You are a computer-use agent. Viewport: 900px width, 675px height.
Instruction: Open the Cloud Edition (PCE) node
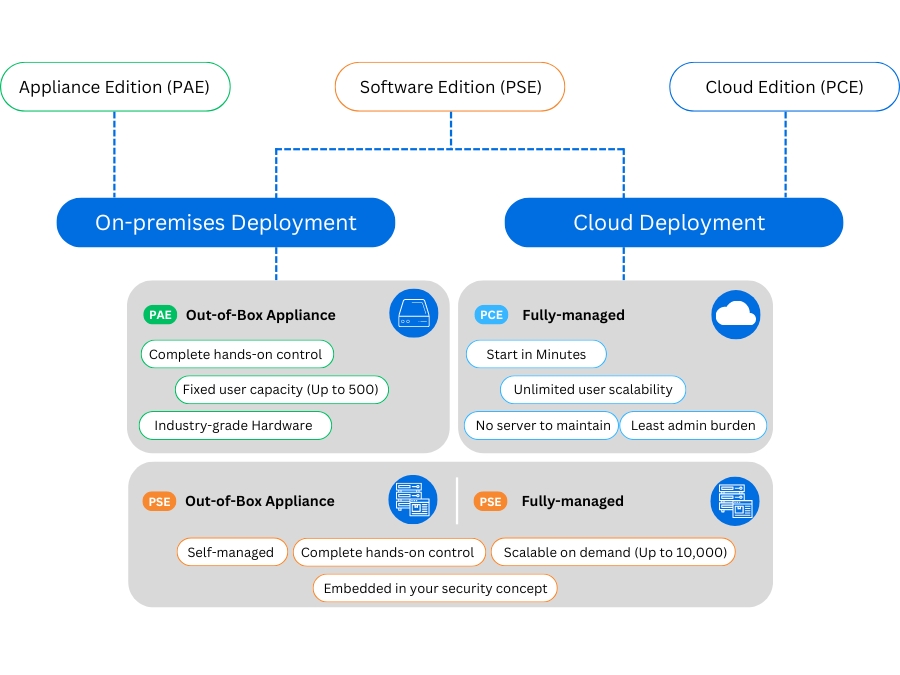(784, 86)
